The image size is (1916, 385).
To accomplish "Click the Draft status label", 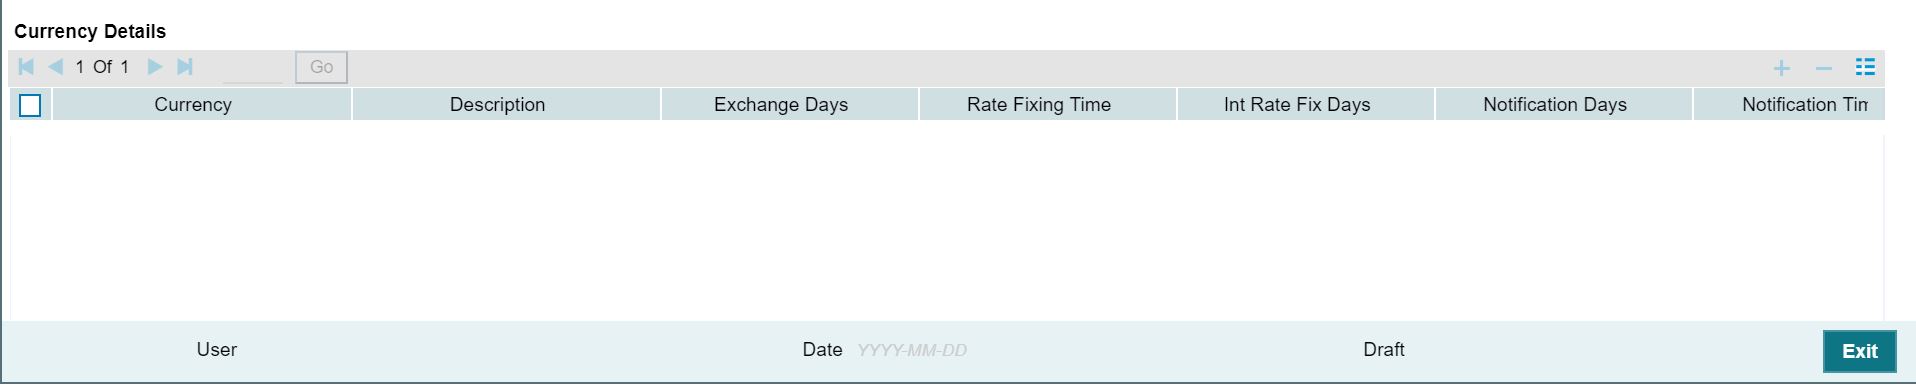I will pyautogui.click(x=1384, y=350).
